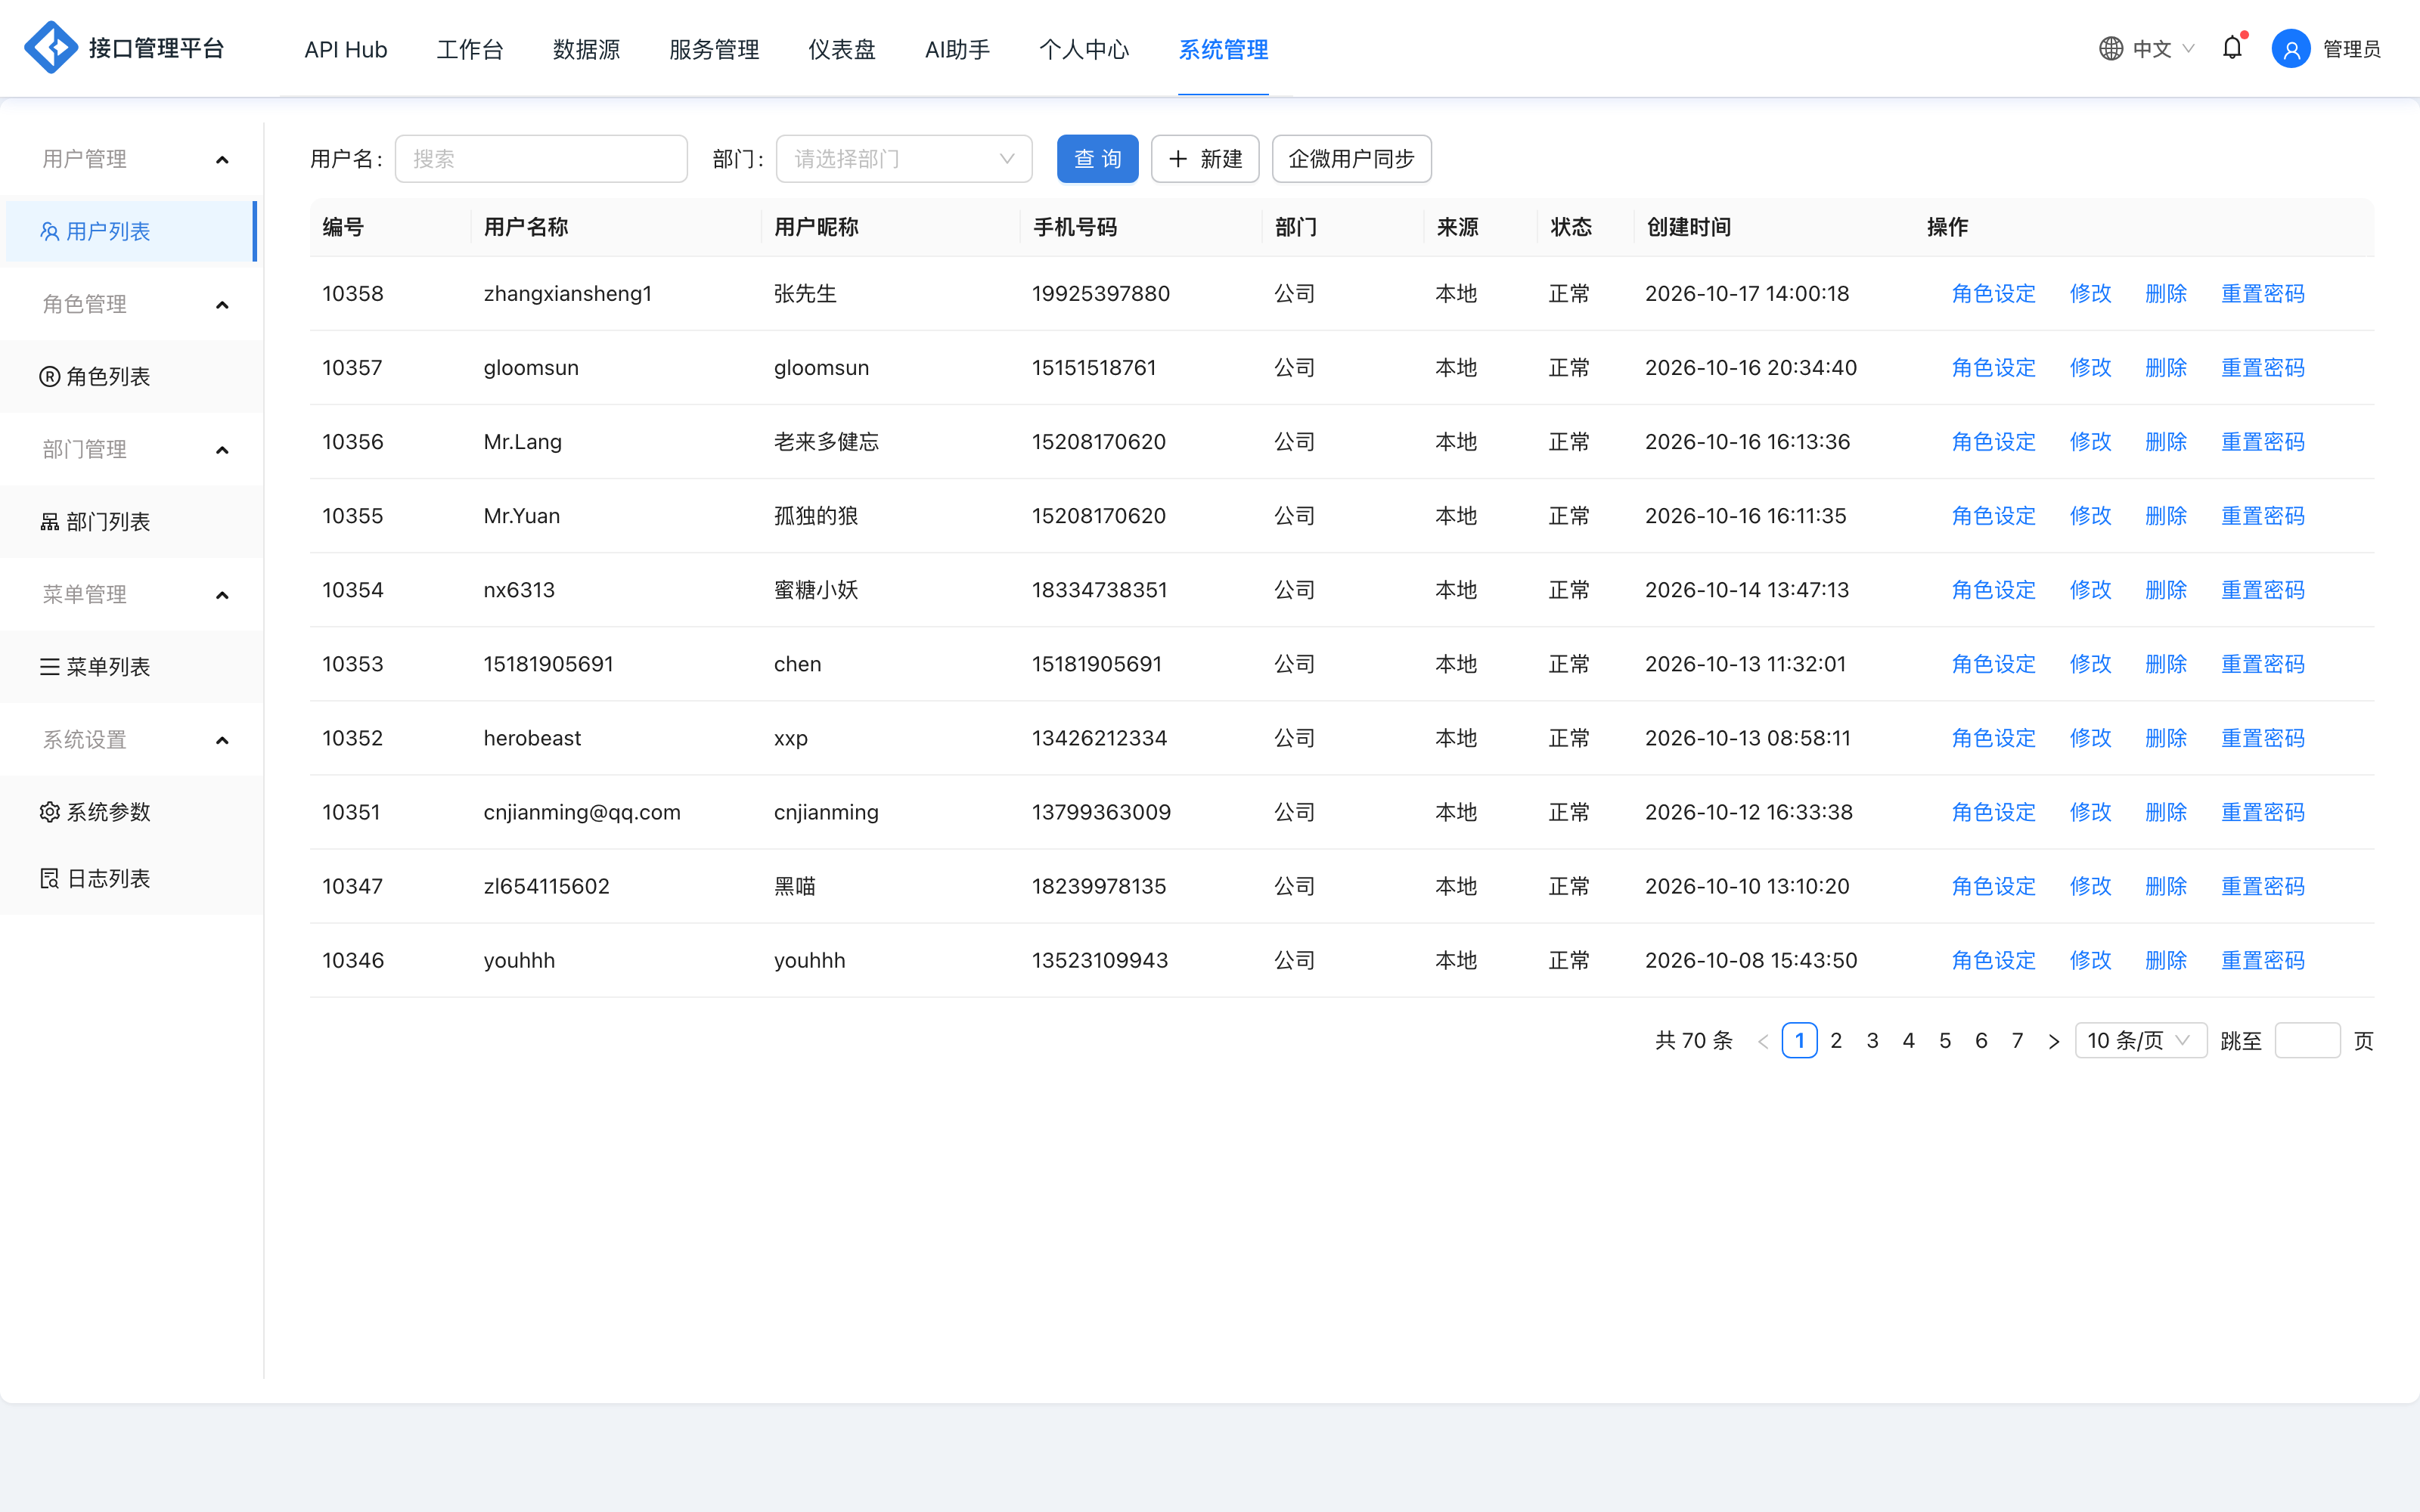Open the 服务管理 top menu

[714, 49]
